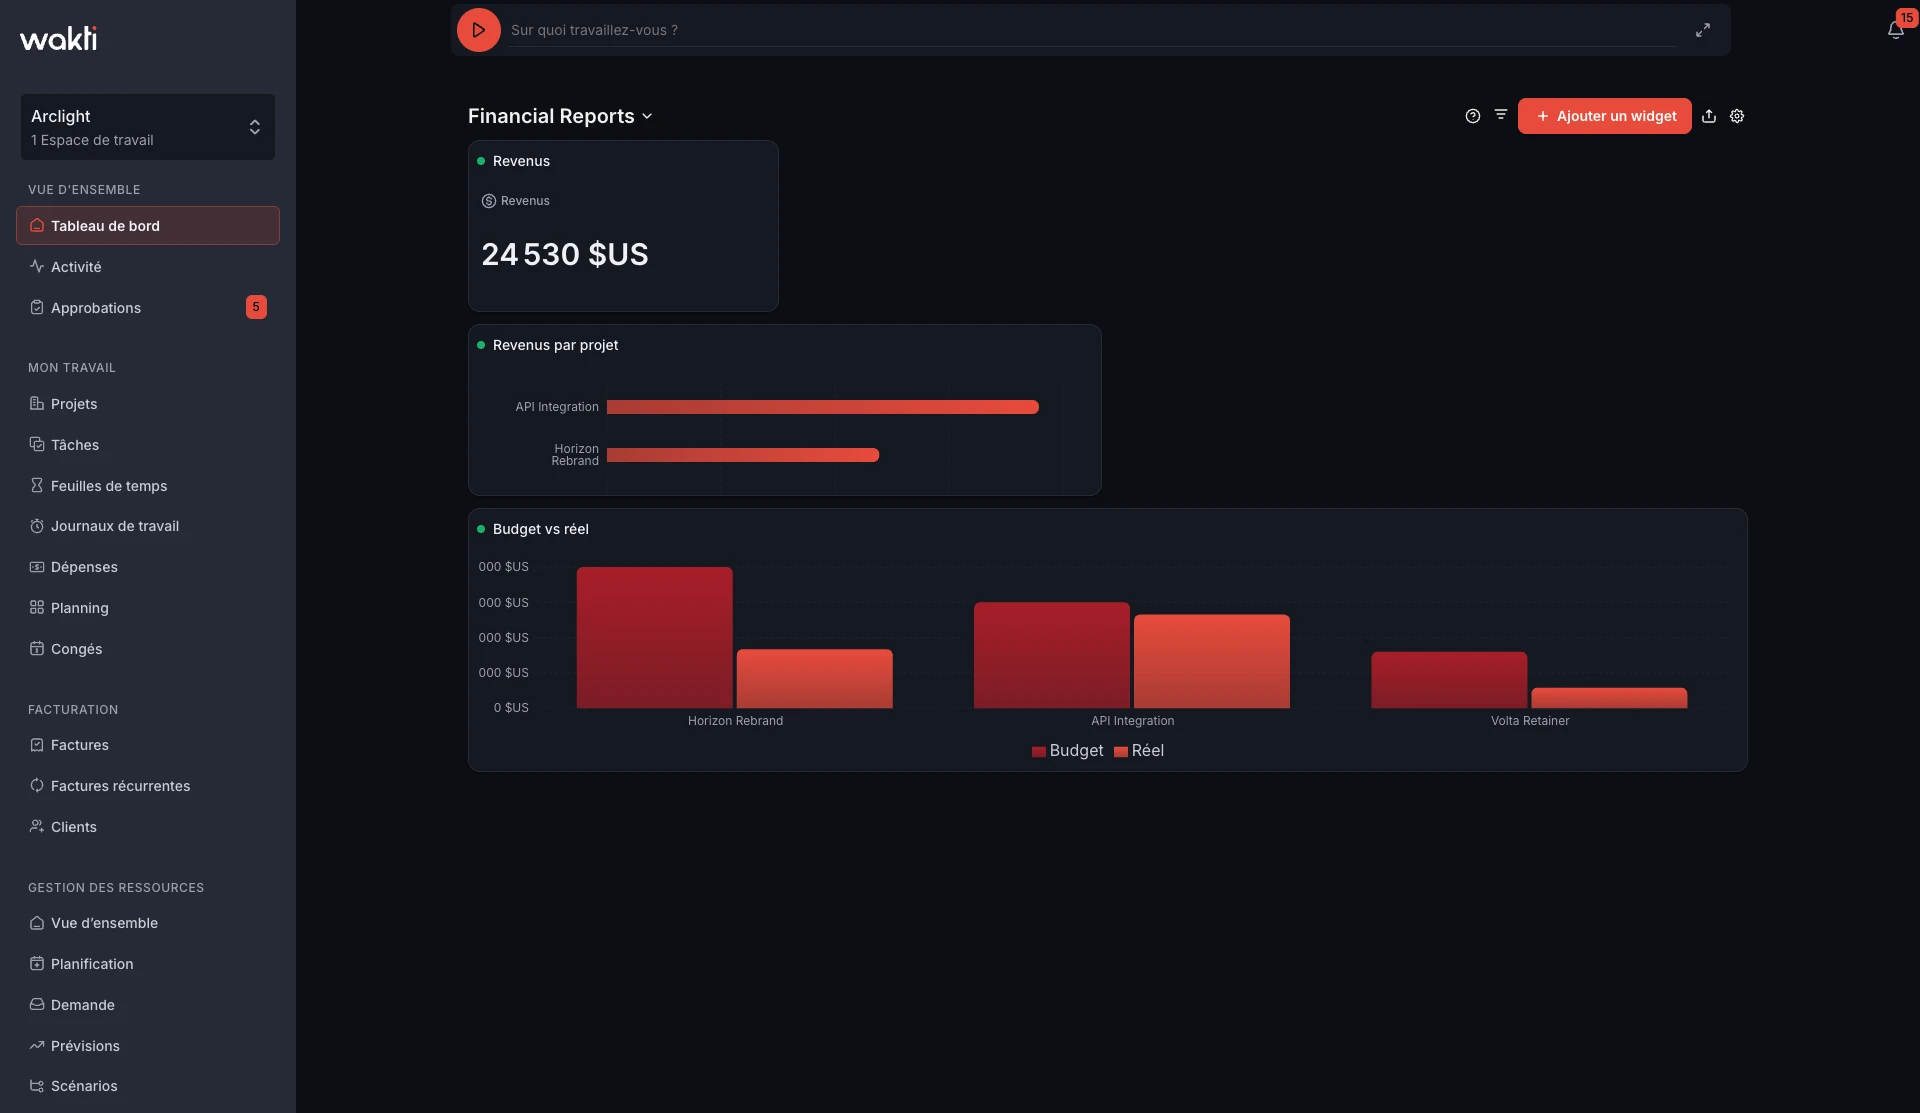Open the notifications bell
1920x1113 pixels.
click(x=1895, y=30)
